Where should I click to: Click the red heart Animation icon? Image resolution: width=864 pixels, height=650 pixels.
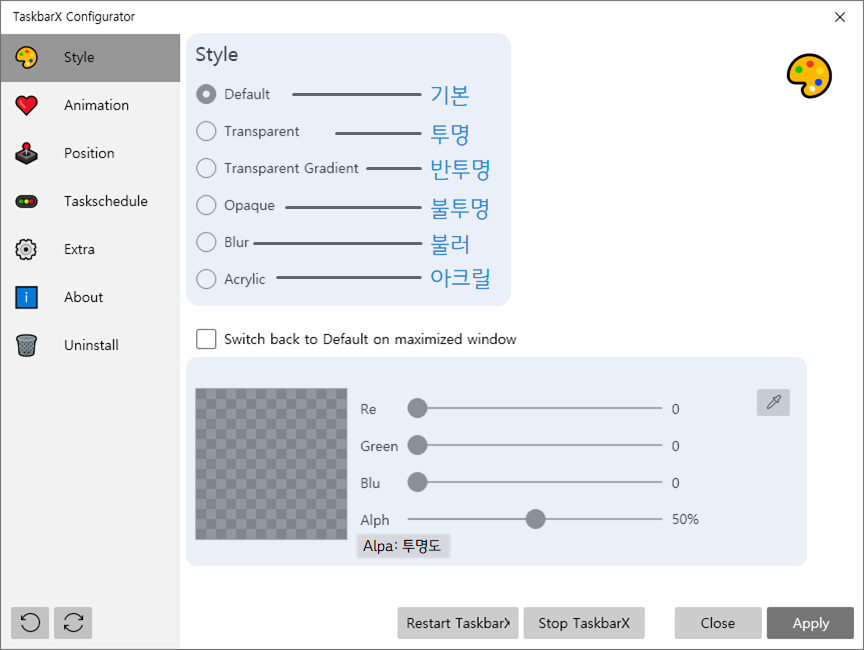point(26,105)
